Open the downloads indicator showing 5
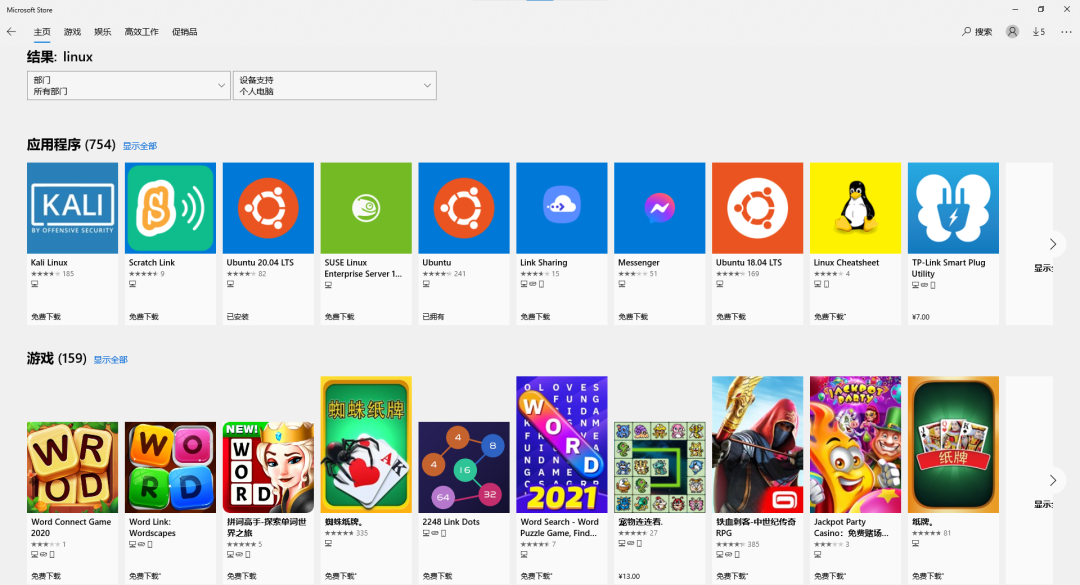 tap(1039, 32)
